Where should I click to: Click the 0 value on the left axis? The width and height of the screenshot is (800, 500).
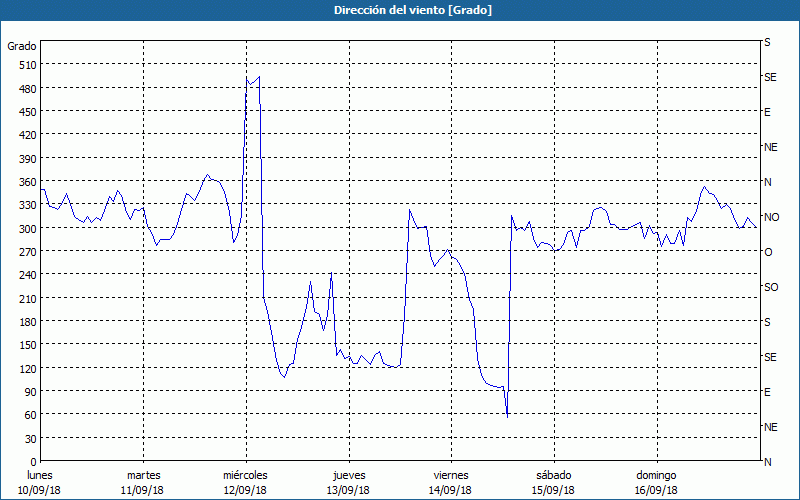point(34,462)
